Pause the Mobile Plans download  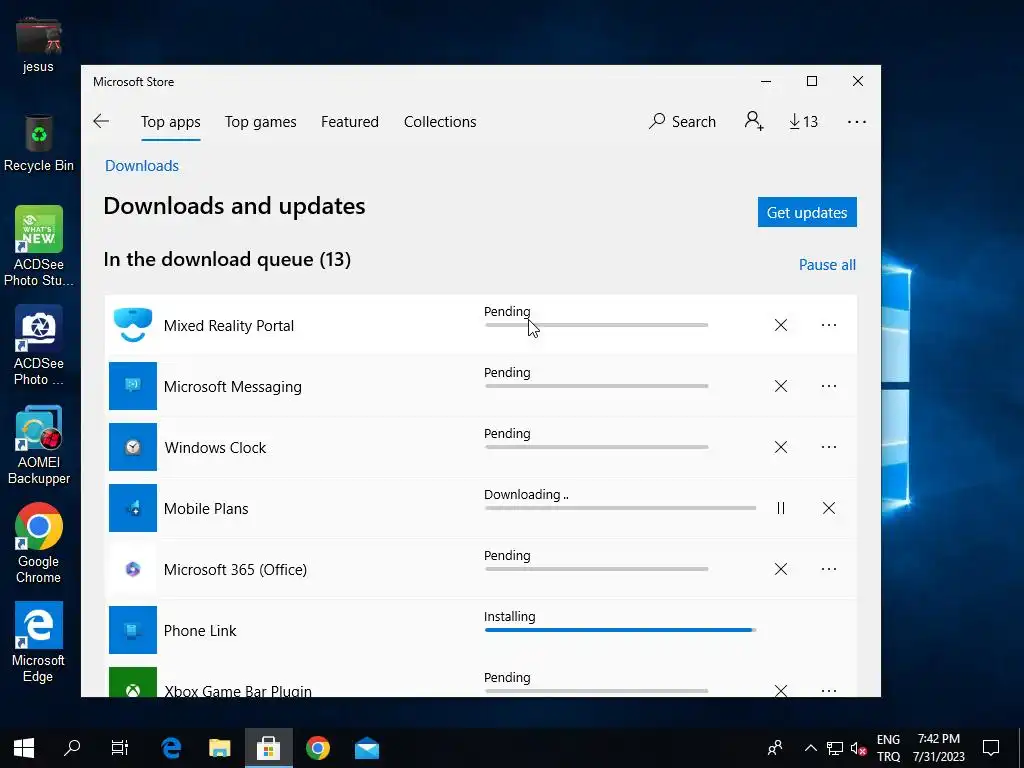780,508
